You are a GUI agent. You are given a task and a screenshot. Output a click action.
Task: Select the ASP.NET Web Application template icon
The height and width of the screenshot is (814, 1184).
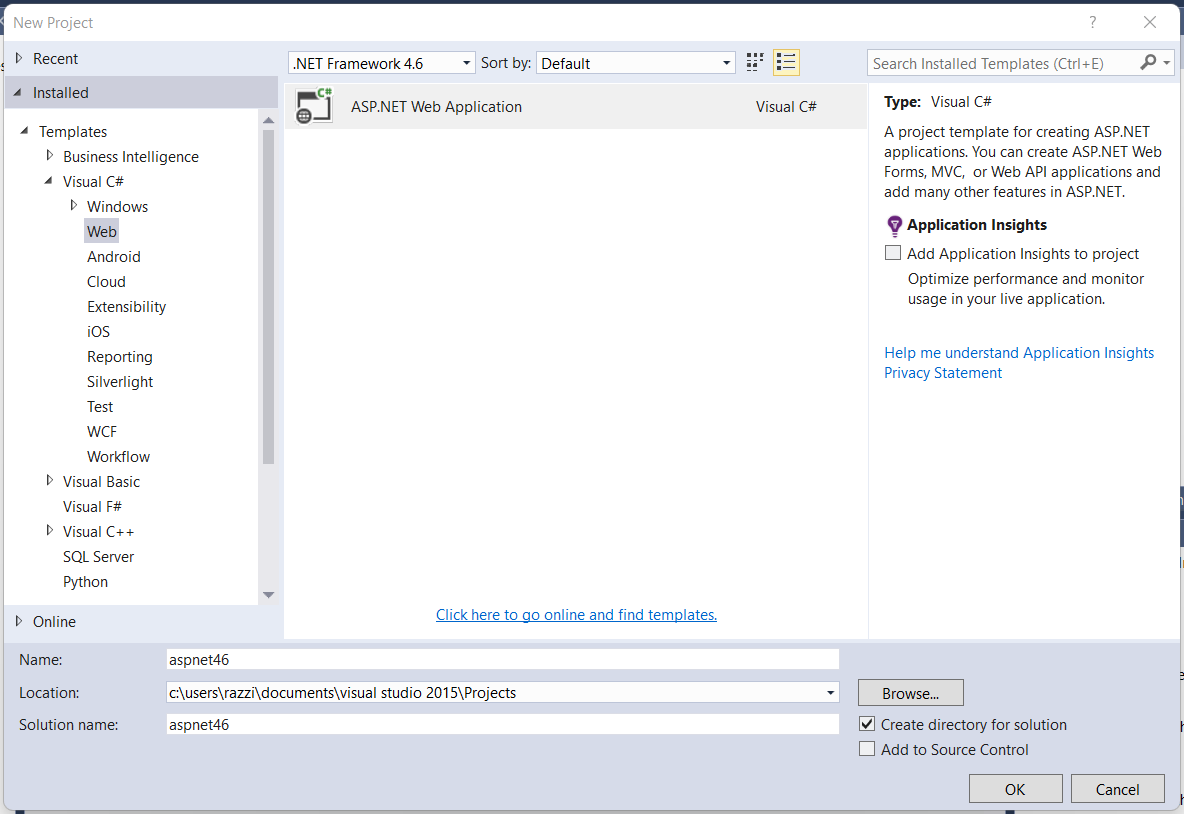click(314, 106)
